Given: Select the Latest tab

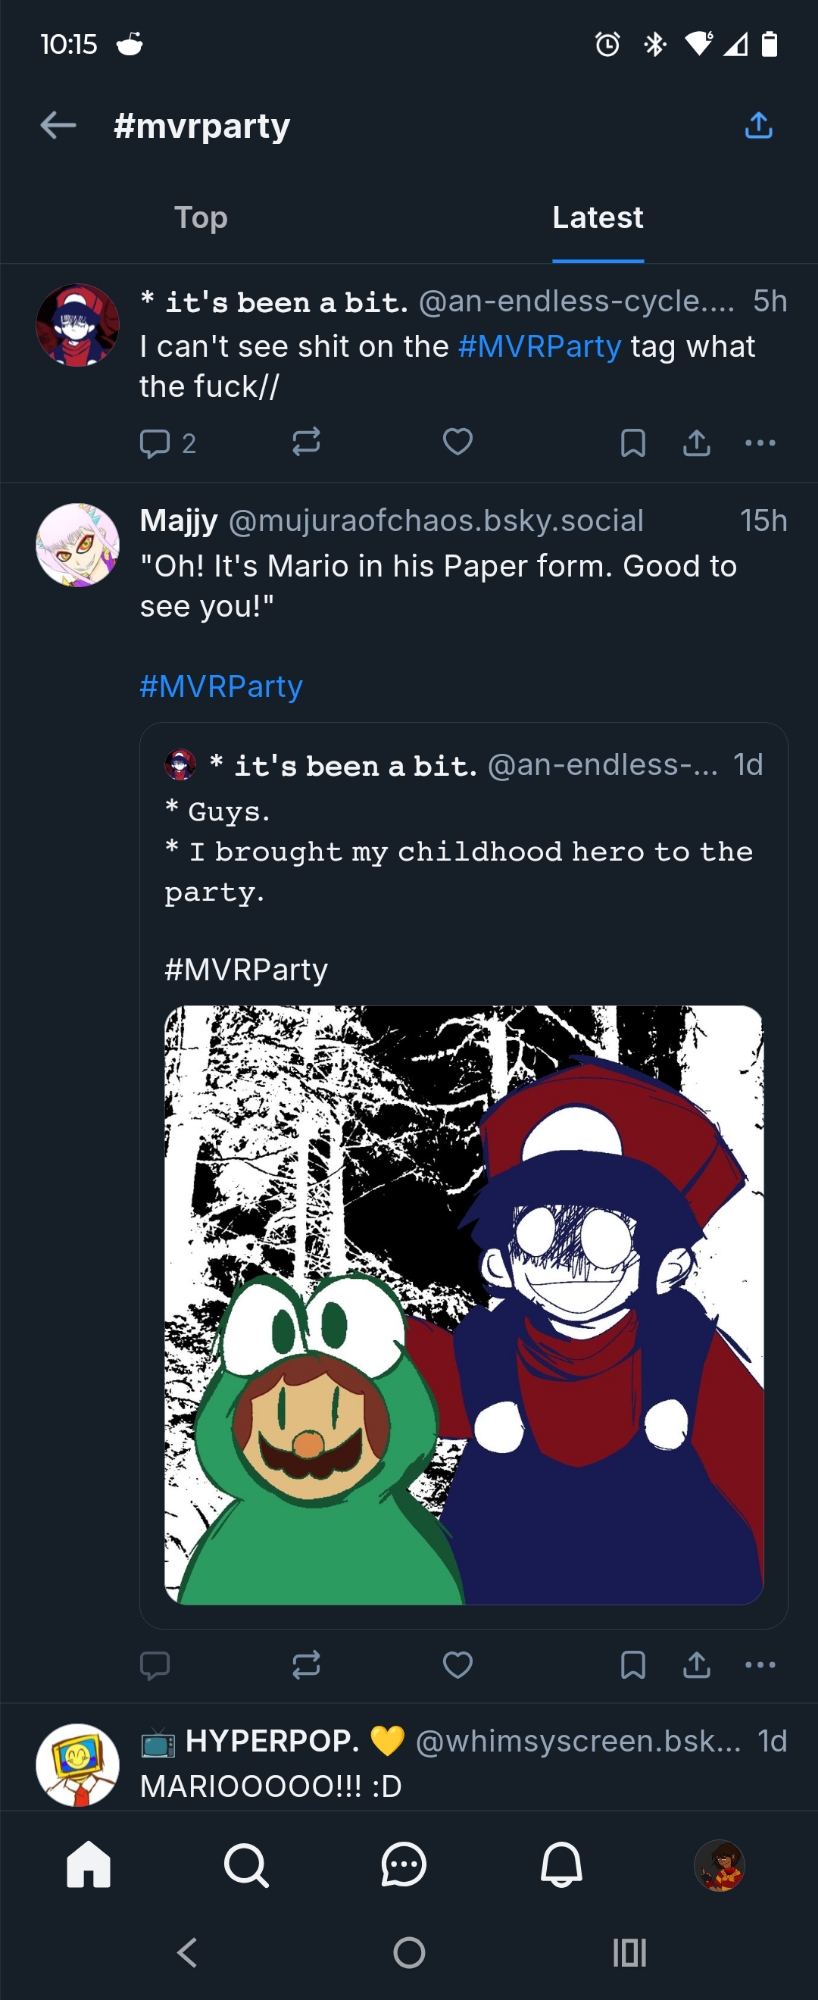Looking at the screenshot, I should tap(597, 217).
